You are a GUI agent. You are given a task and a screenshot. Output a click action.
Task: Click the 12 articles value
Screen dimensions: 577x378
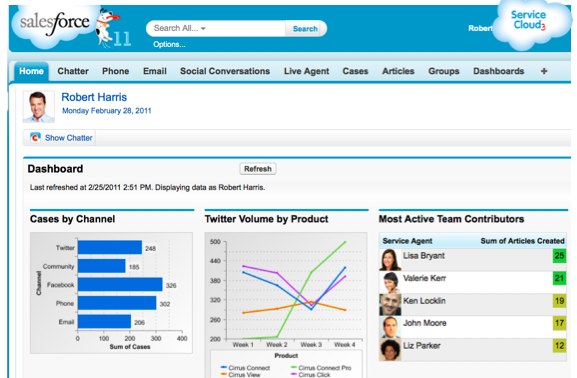pos(559,346)
